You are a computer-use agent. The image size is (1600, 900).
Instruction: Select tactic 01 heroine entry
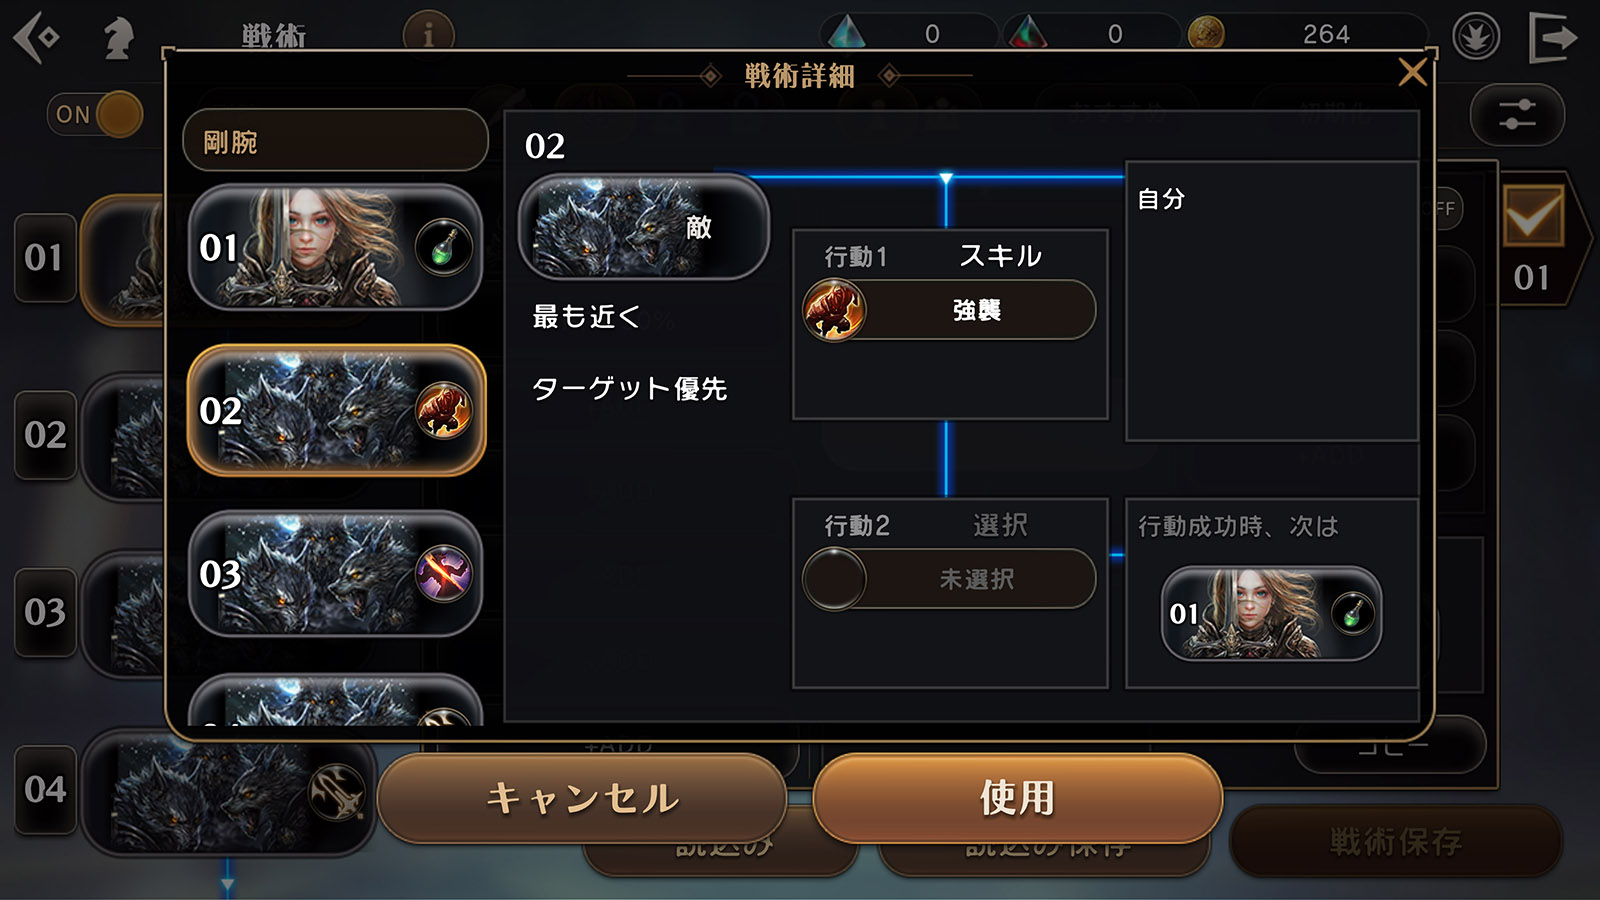[x=335, y=247]
